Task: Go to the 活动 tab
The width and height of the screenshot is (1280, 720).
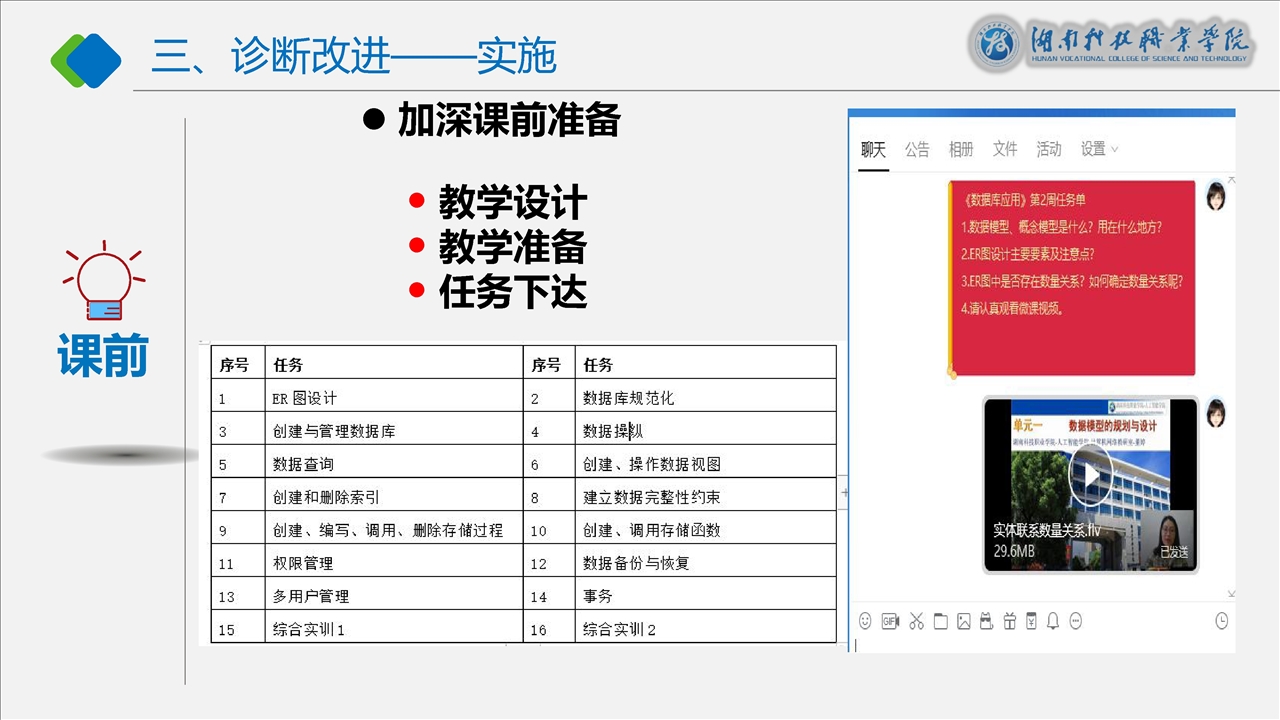Action: pyautogui.click(x=1049, y=149)
